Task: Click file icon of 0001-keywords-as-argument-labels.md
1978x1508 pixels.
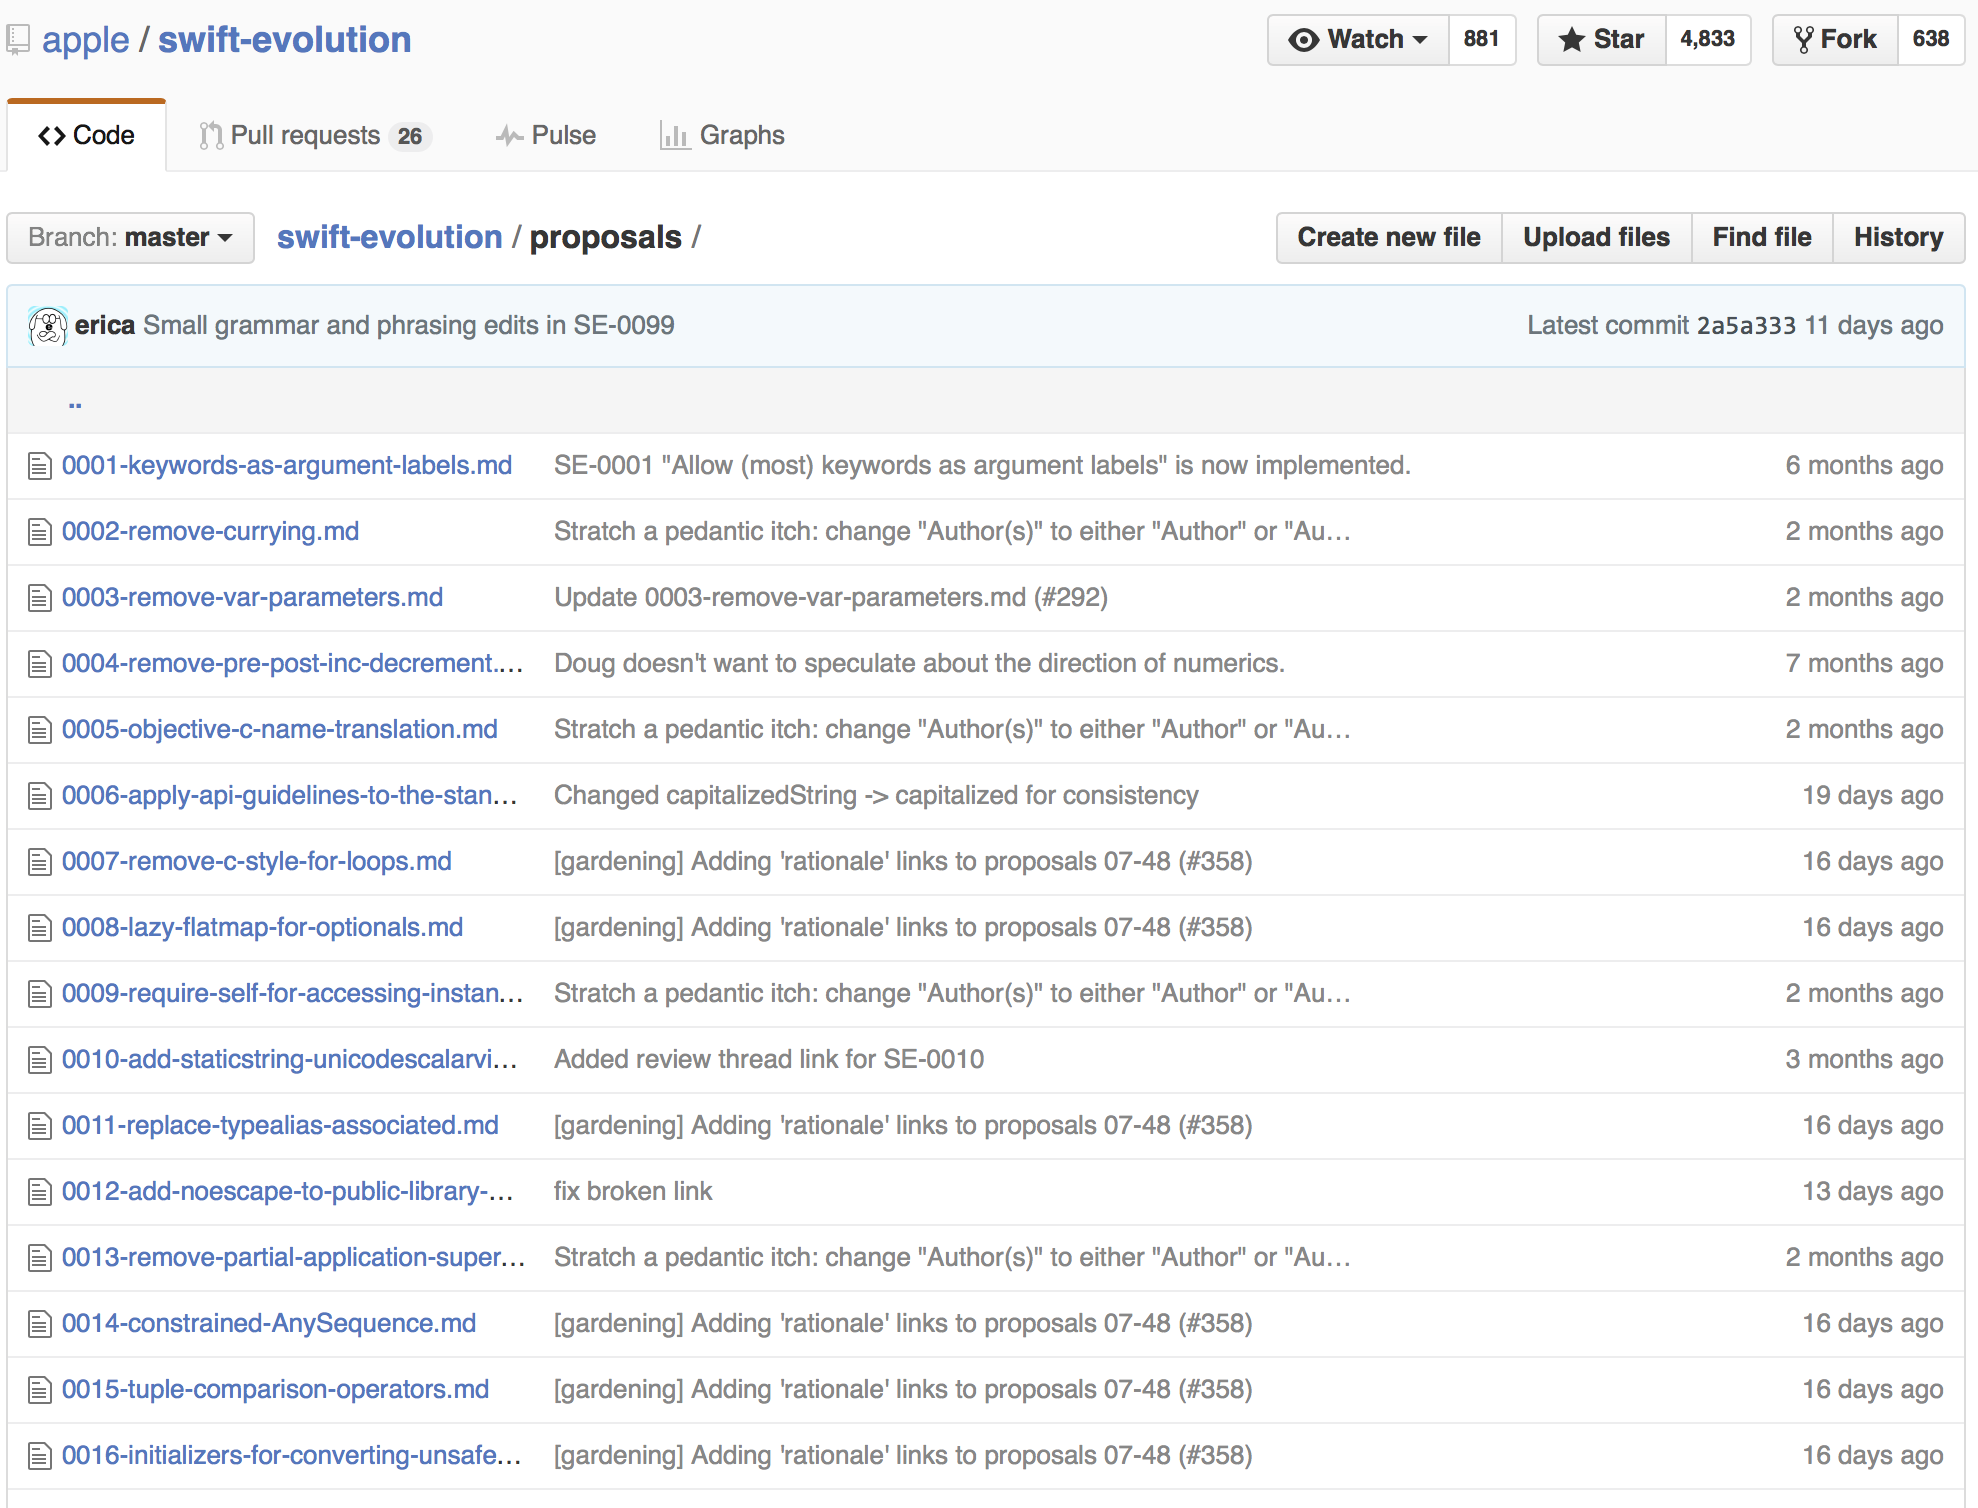Action: coord(40,466)
